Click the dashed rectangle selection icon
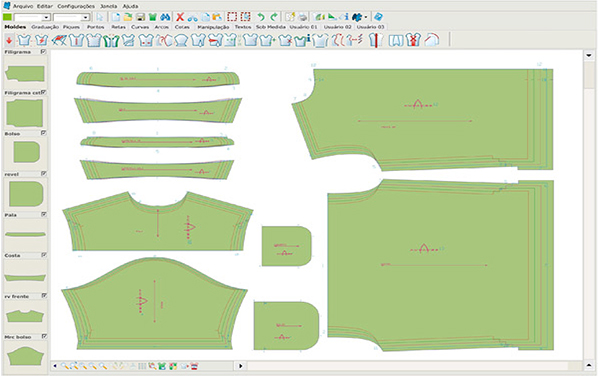Viewport: 600px width, 378px height. 232,17
